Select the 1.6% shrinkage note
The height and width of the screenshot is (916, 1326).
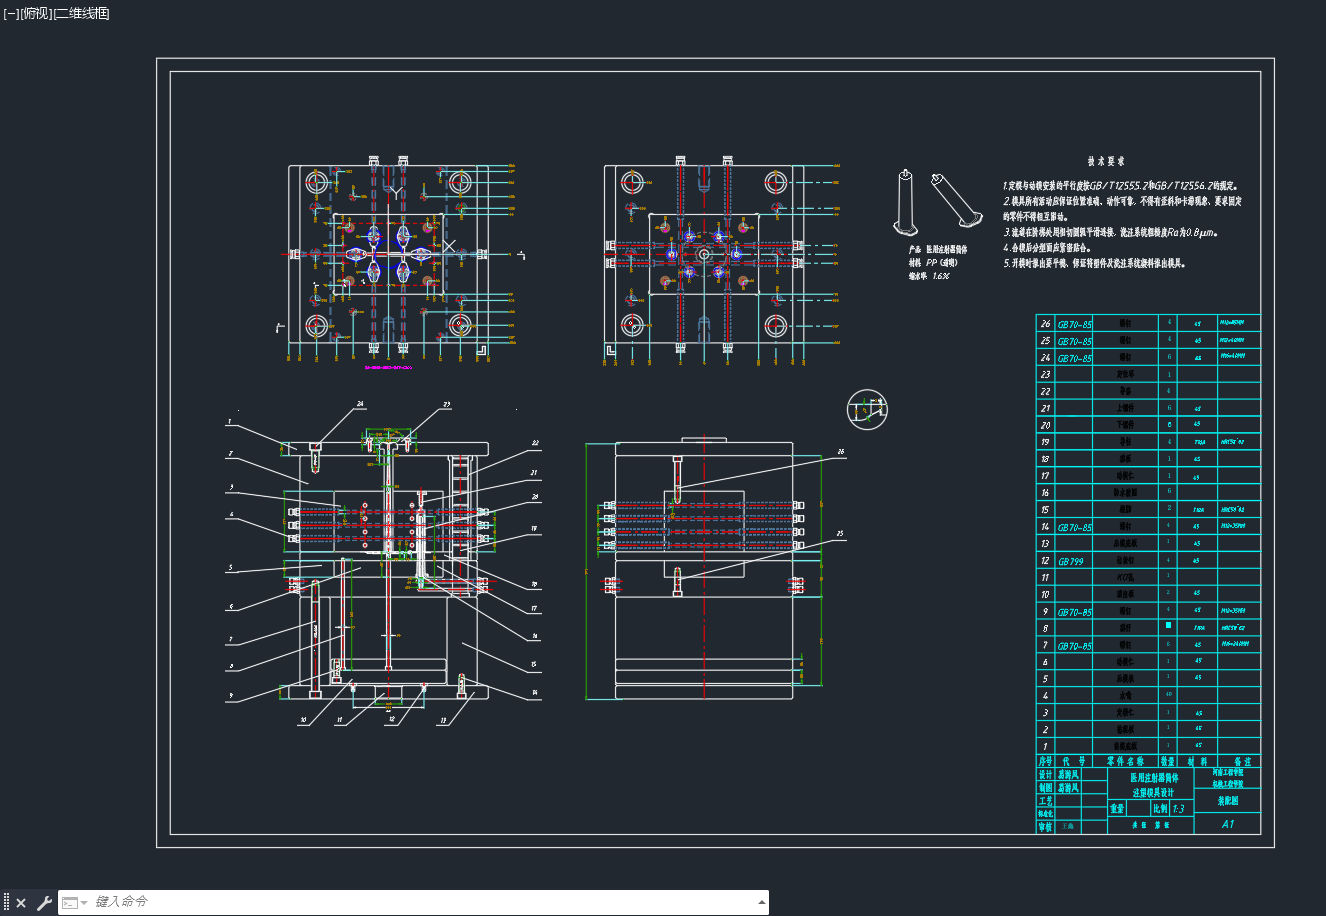tap(929, 276)
